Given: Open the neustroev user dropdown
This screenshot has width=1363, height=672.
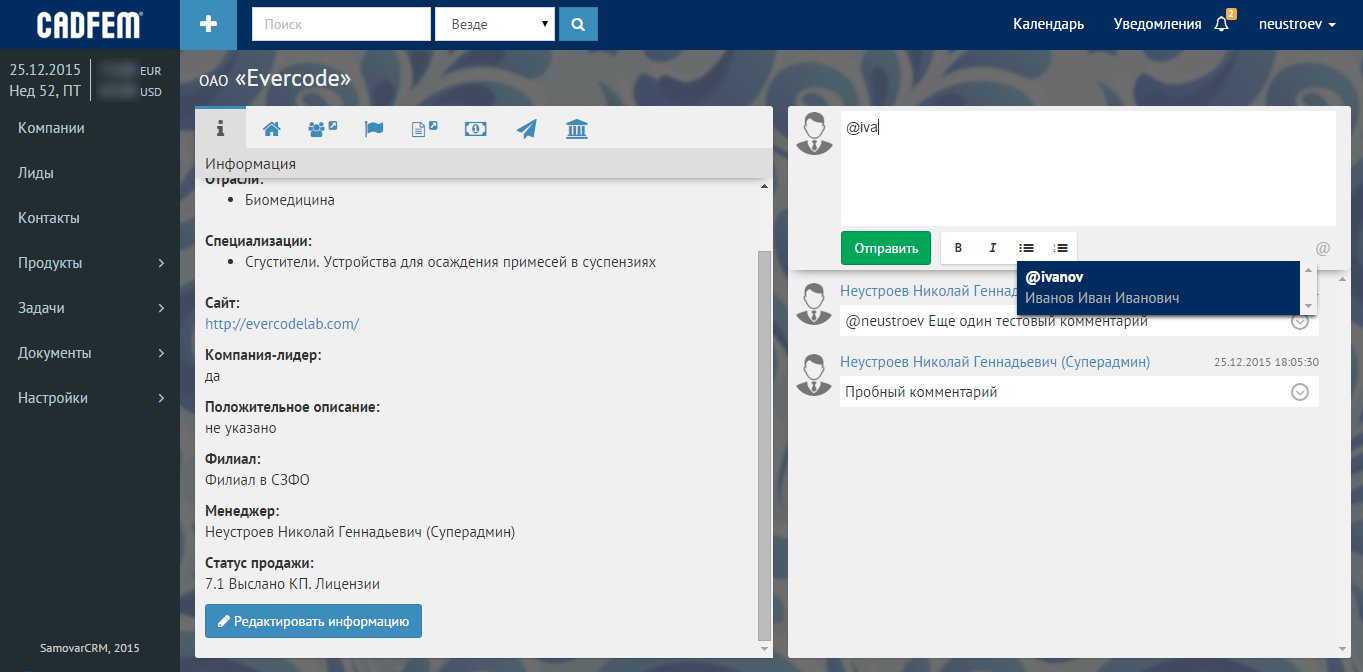Looking at the screenshot, I should point(1296,24).
